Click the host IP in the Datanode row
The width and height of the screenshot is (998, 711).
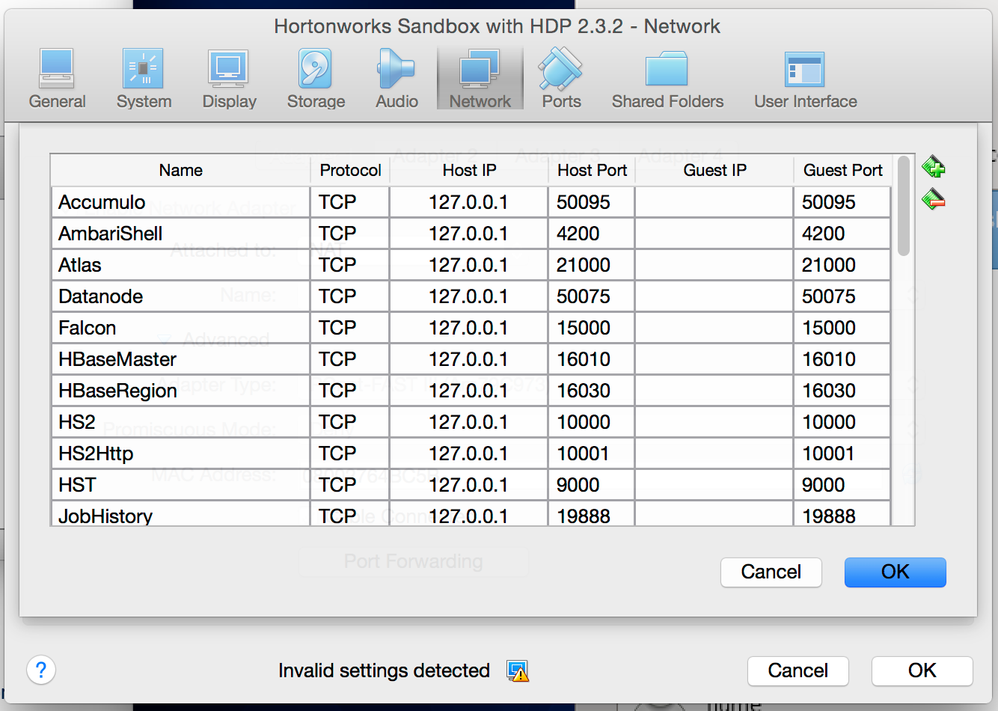468,296
